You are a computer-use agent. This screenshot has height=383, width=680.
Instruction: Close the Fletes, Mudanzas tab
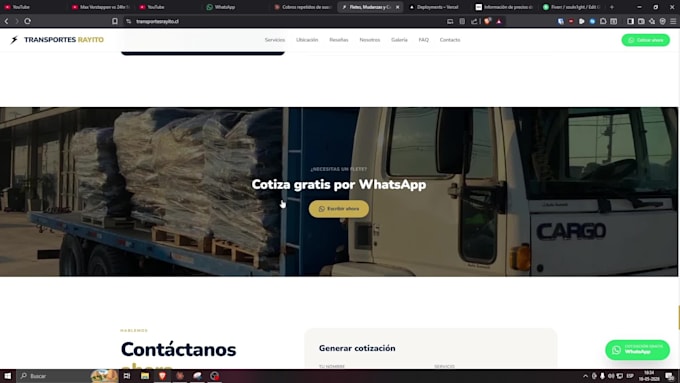398,7
